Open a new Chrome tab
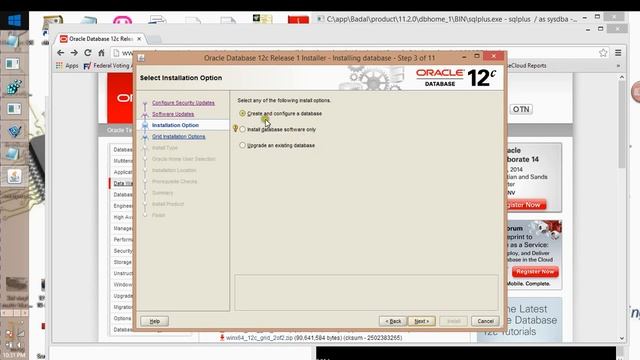640x360 pixels. coord(155,40)
